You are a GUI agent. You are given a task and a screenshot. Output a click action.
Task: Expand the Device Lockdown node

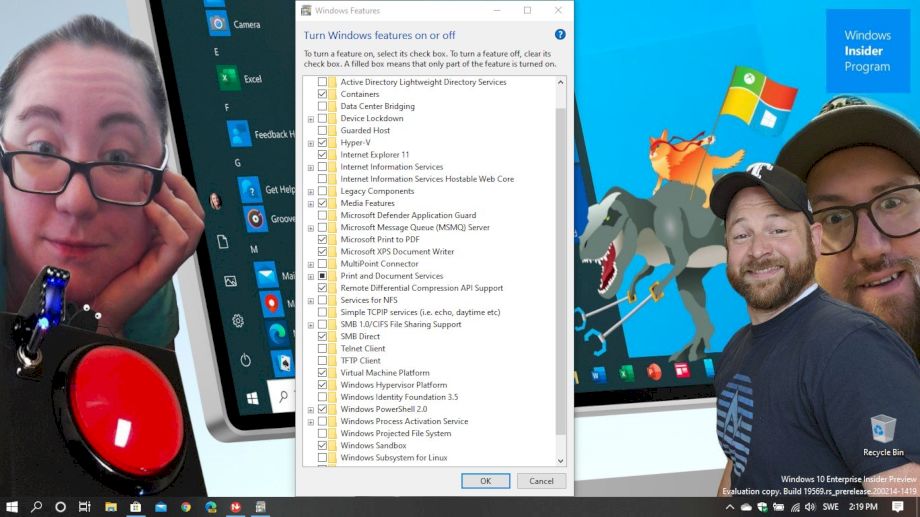click(x=310, y=119)
